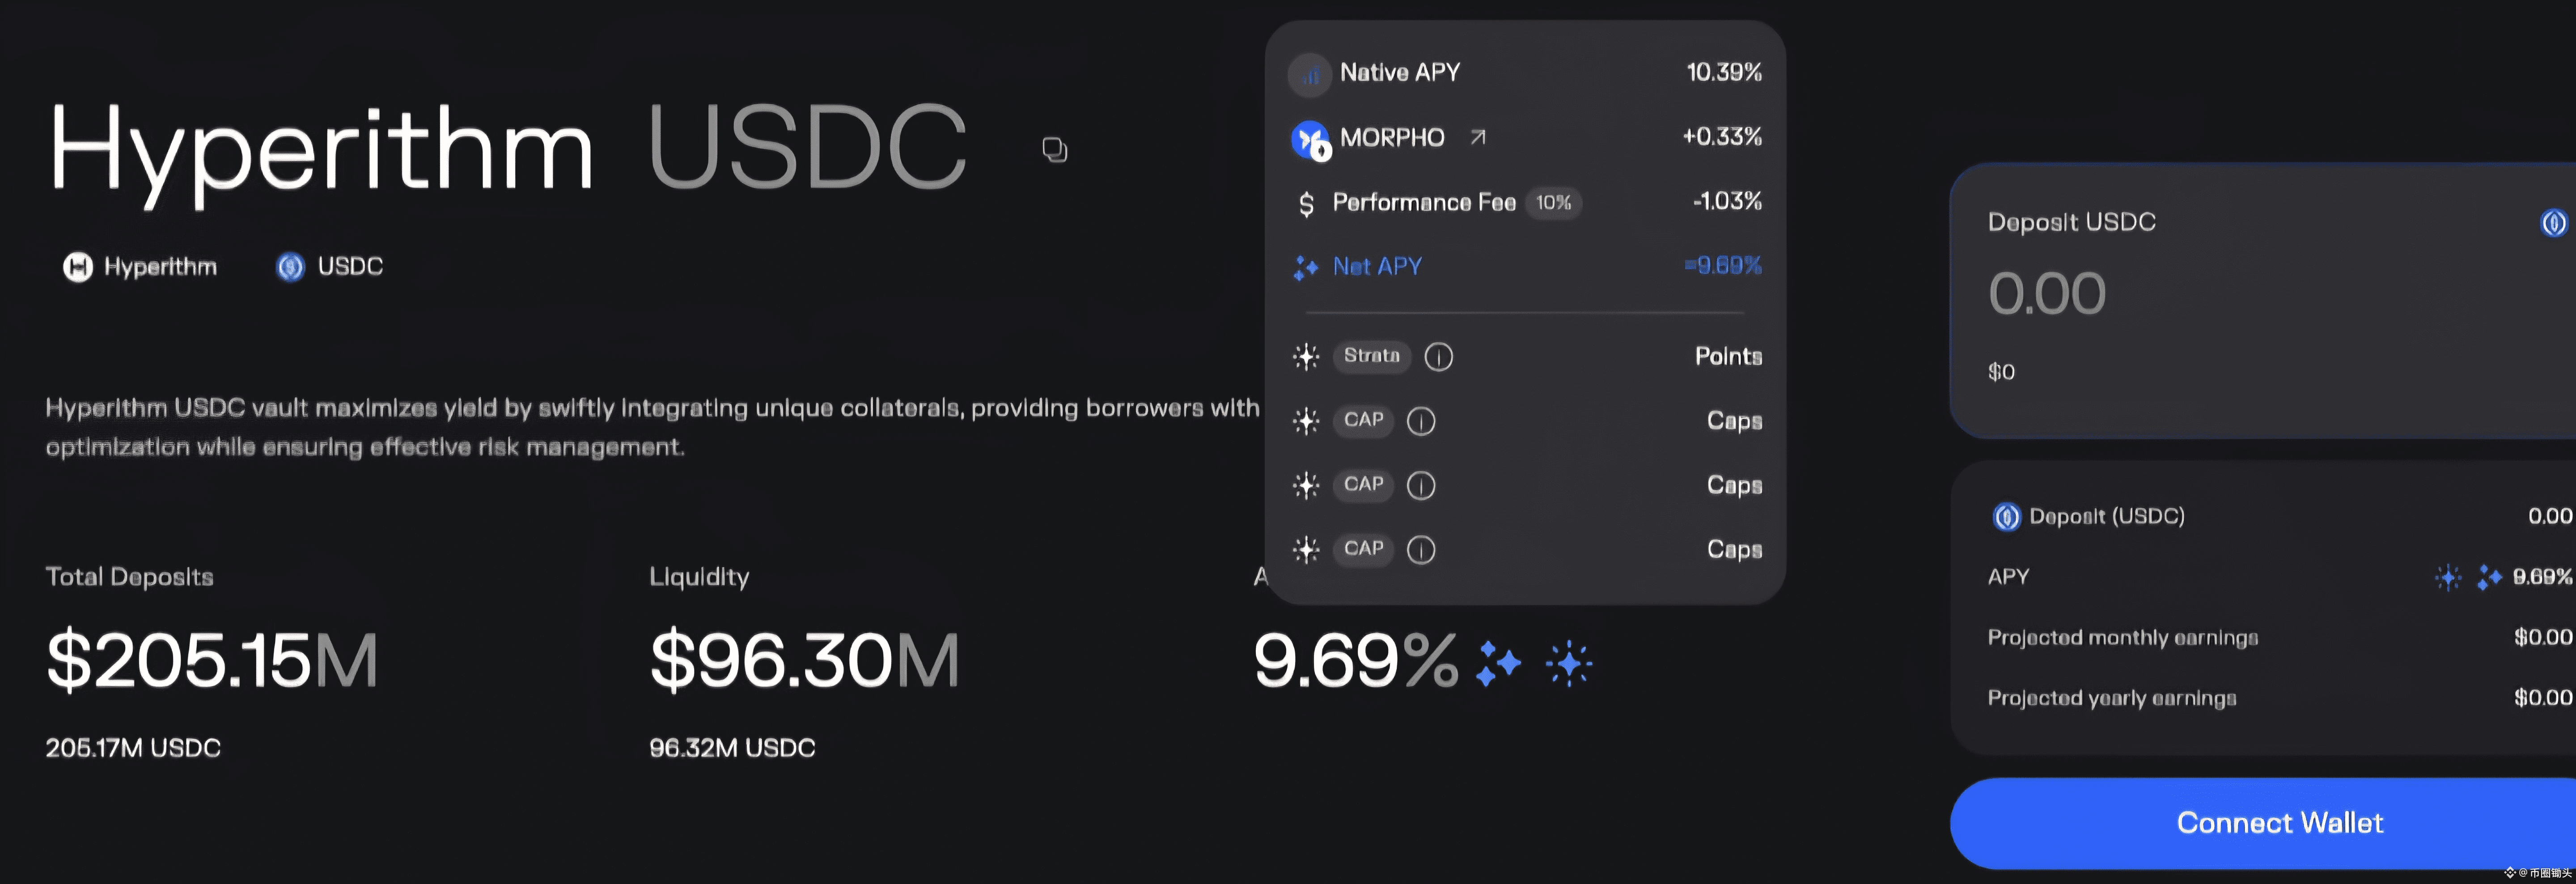The image size is (2576, 884).
Task: Click the USDC icon in Deposit USDC panel
Action: [2556, 222]
